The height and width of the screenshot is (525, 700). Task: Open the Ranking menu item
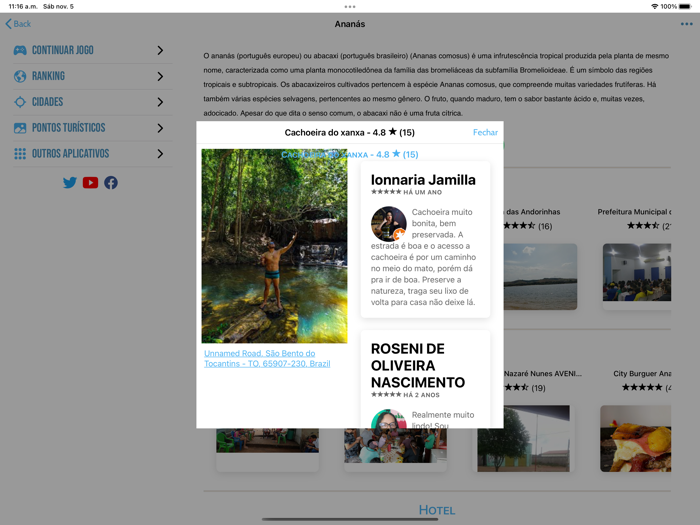(93, 76)
